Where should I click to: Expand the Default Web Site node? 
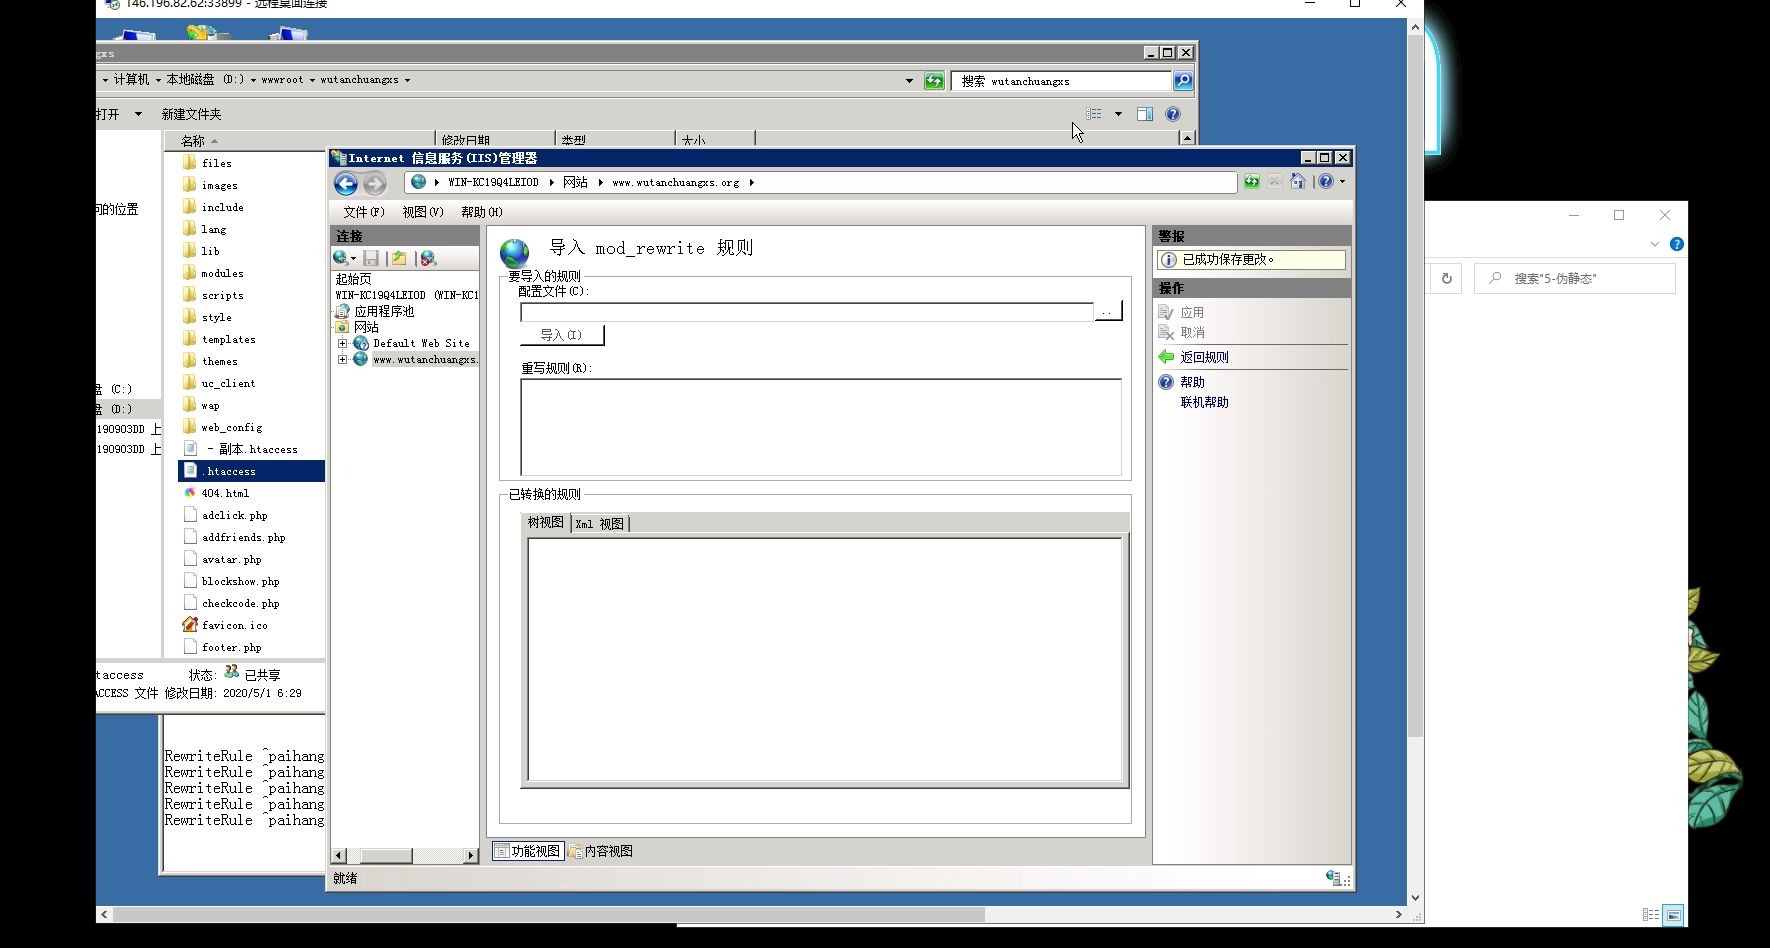click(x=342, y=343)
